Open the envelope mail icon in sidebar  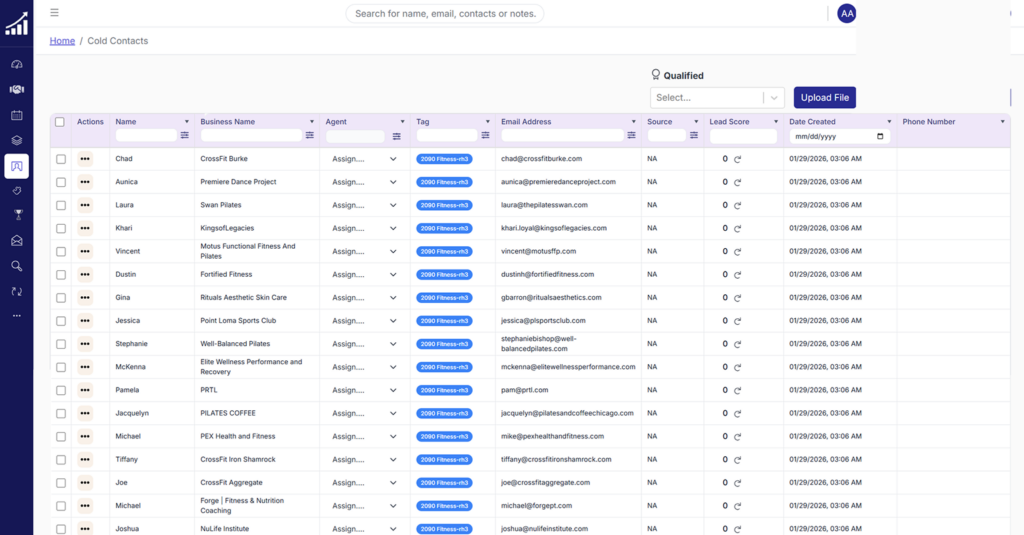pos(16,241)
